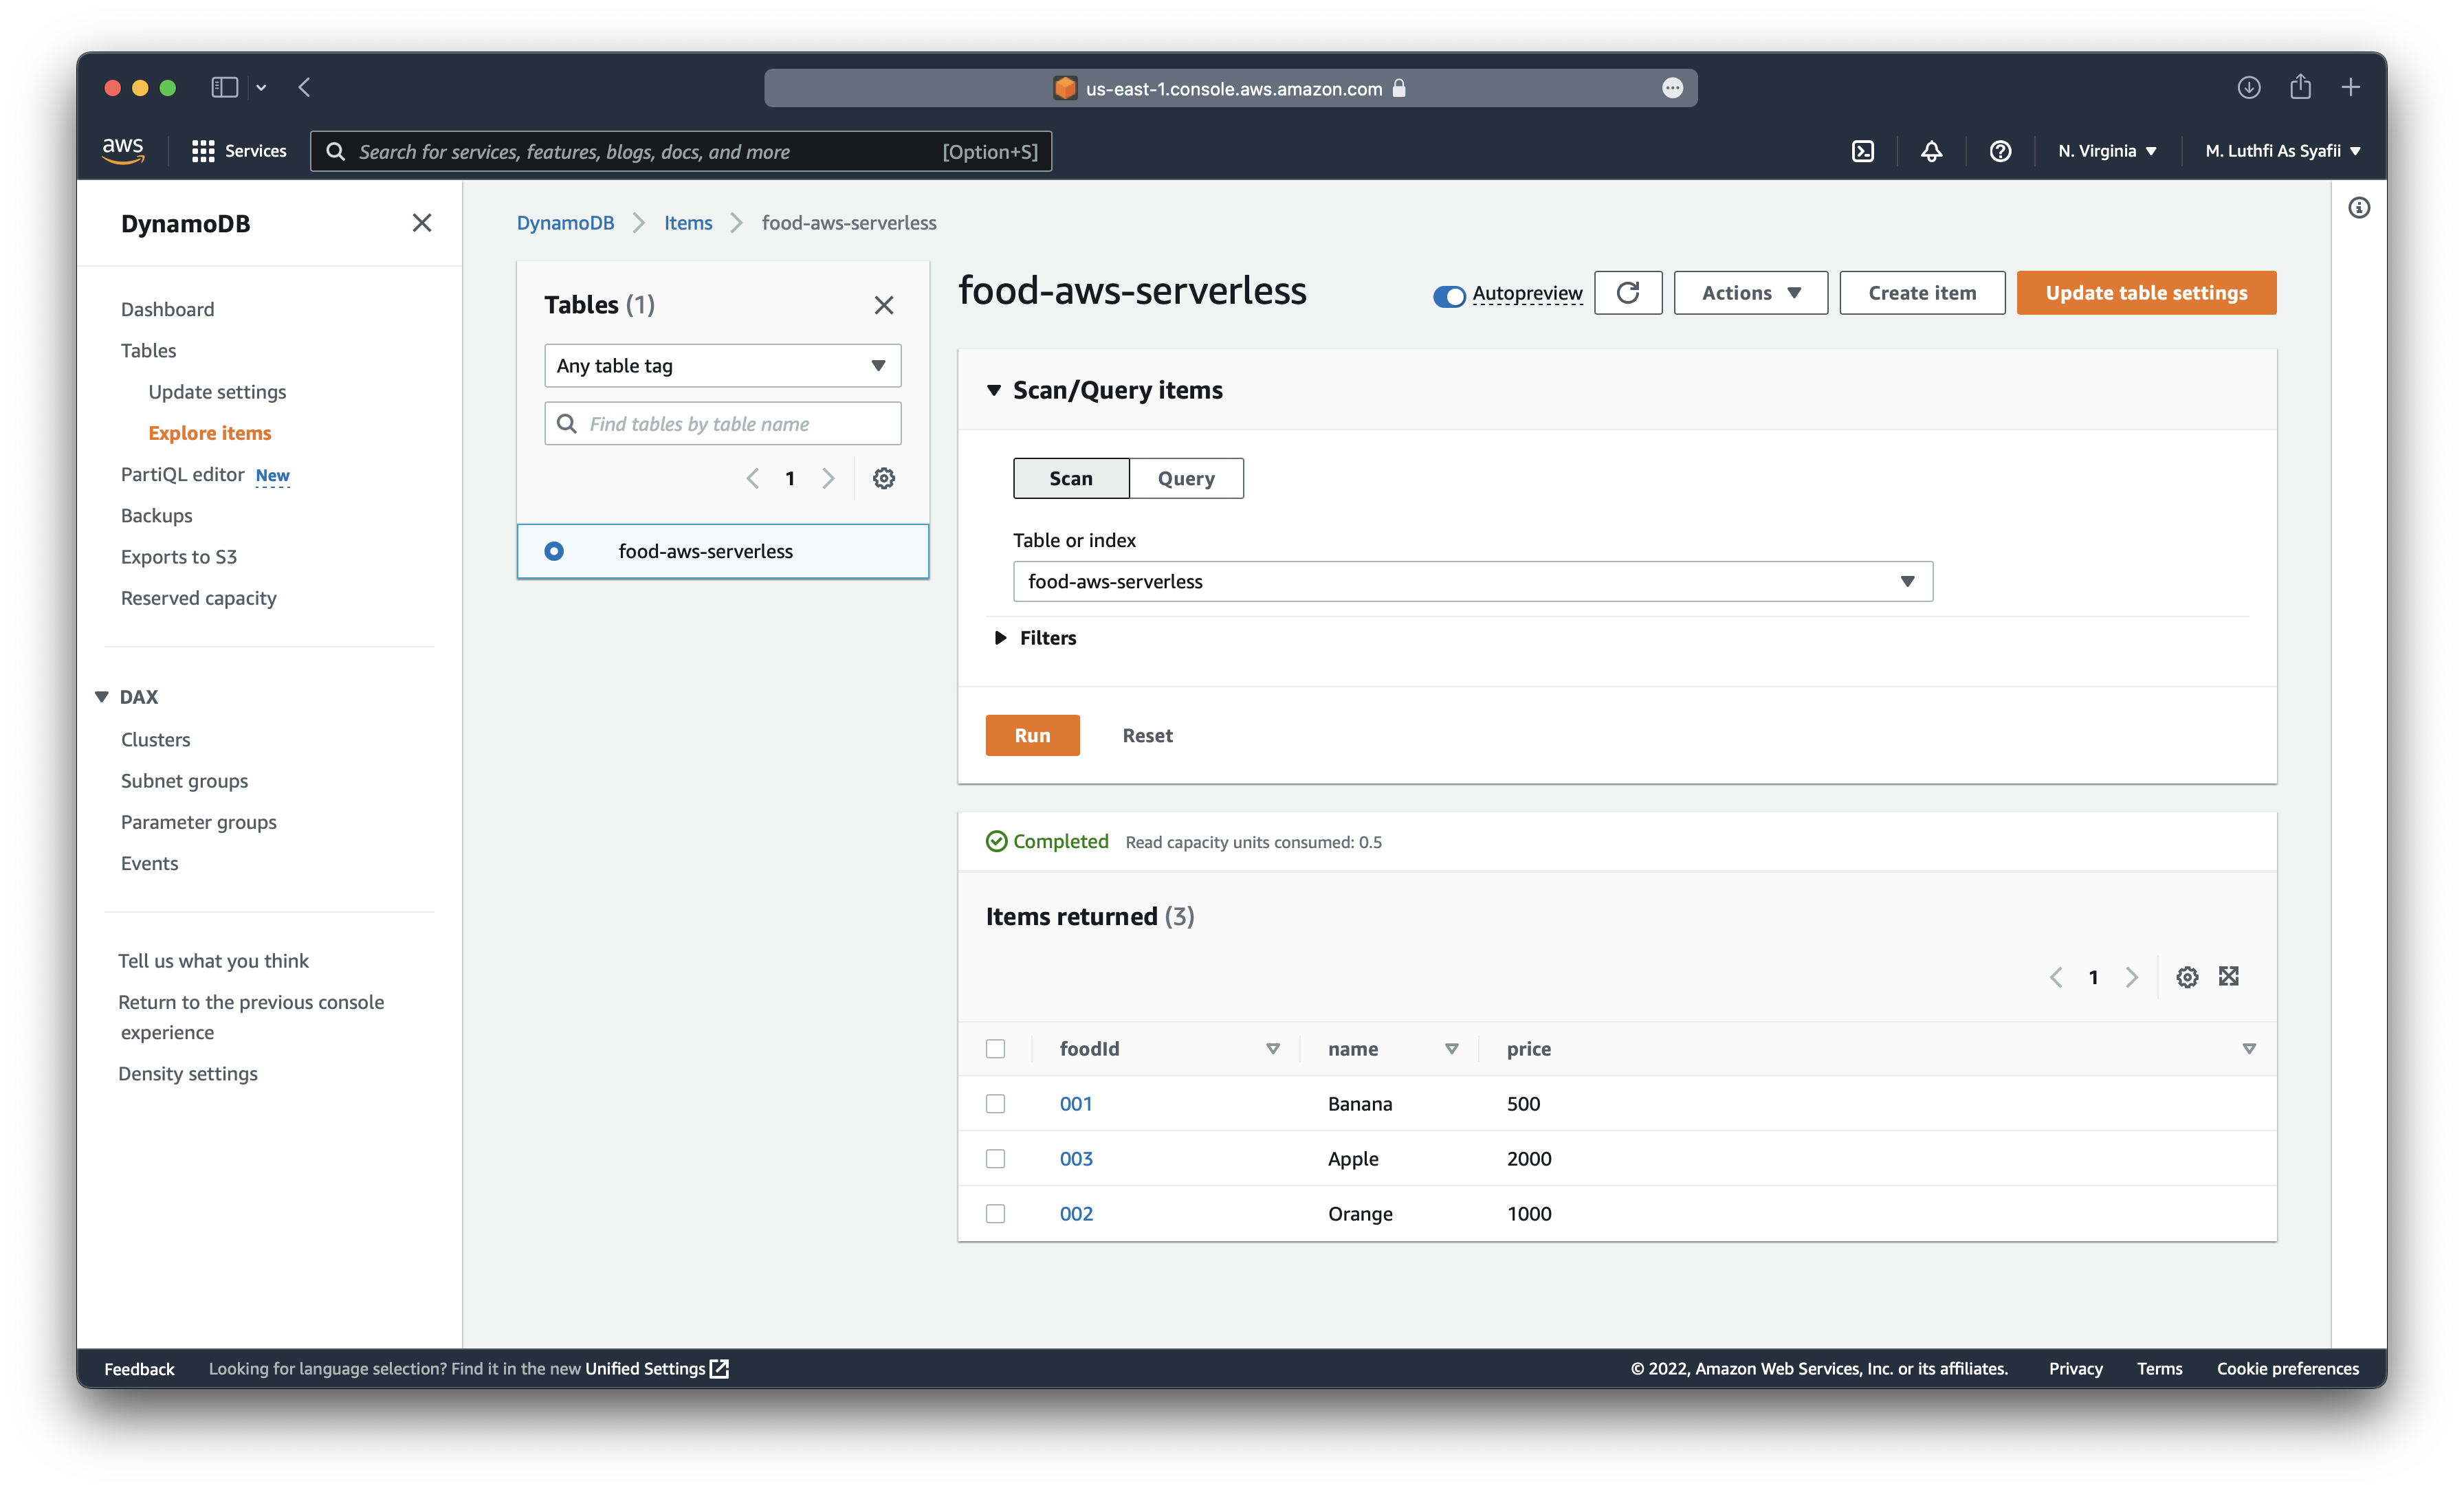Open the Any table tag dropdown
This screenshot has height=1490, width=2464.
tap(722, 366)
